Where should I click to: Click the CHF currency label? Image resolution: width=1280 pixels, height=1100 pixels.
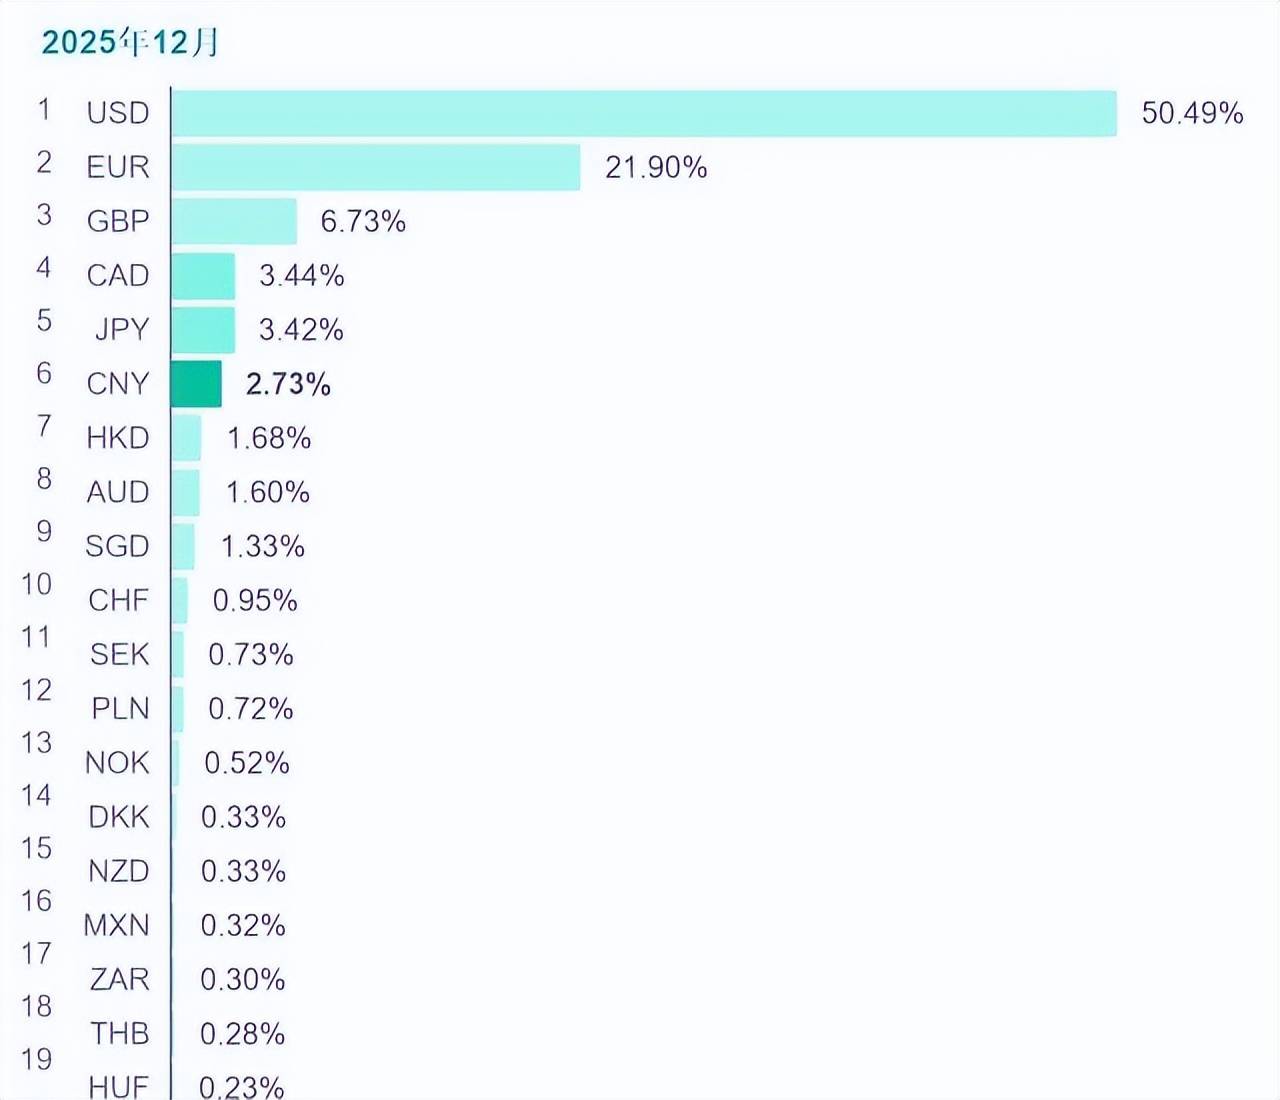coord(119,600)
